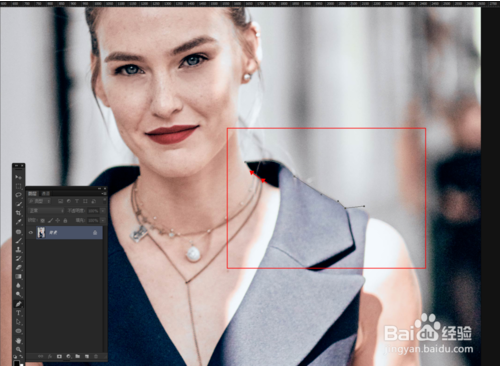Select the Crop tool
The width and height of the screenshot is (500, 367).
click(x=18, y=213)
